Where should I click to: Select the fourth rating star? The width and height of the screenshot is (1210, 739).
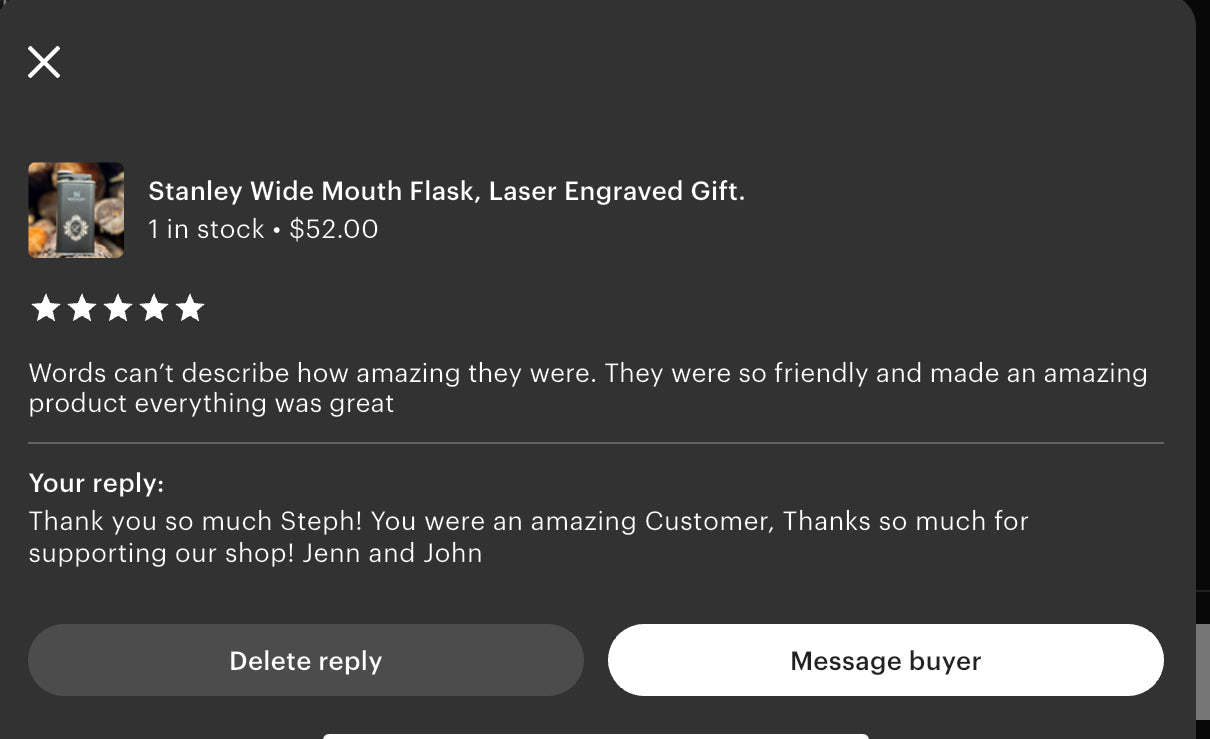[x=153, y=308]
